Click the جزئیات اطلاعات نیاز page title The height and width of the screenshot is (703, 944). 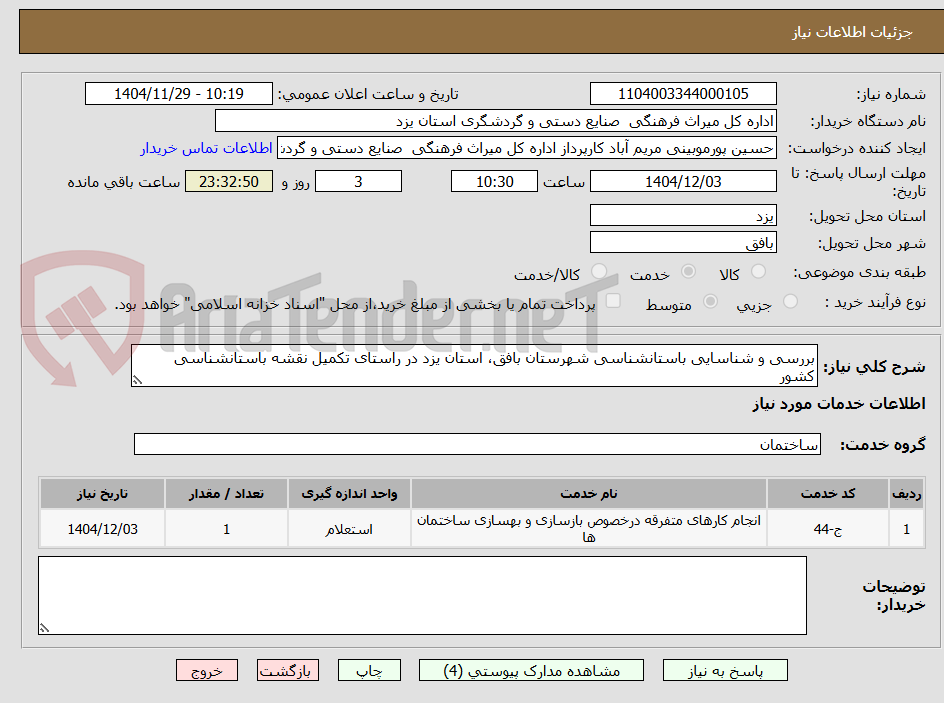pyautogui.click(x=852, y=32)
